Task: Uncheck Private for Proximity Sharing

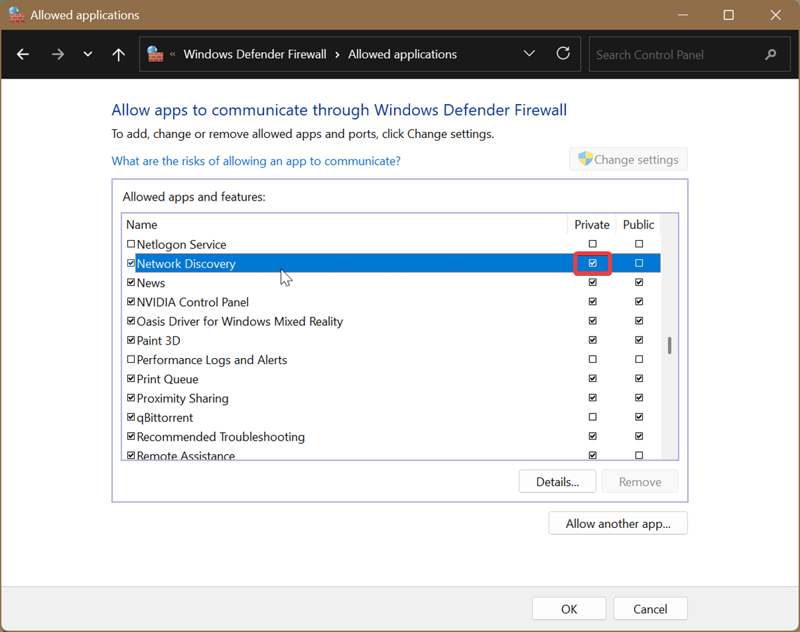Action: click(592, 397)
